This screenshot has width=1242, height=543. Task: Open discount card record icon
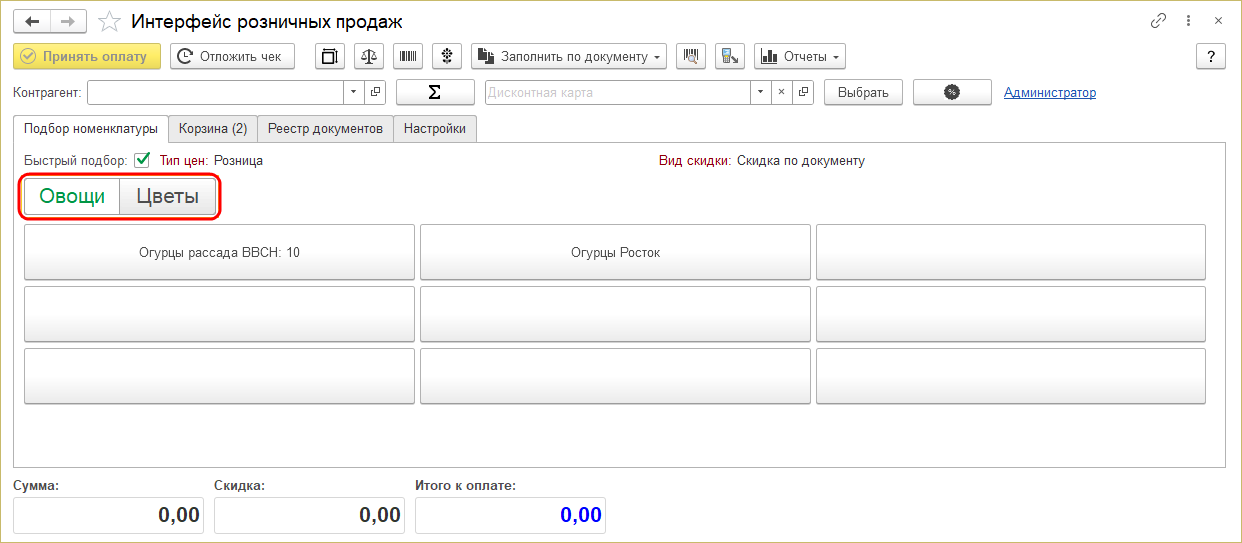click(803, 92)
